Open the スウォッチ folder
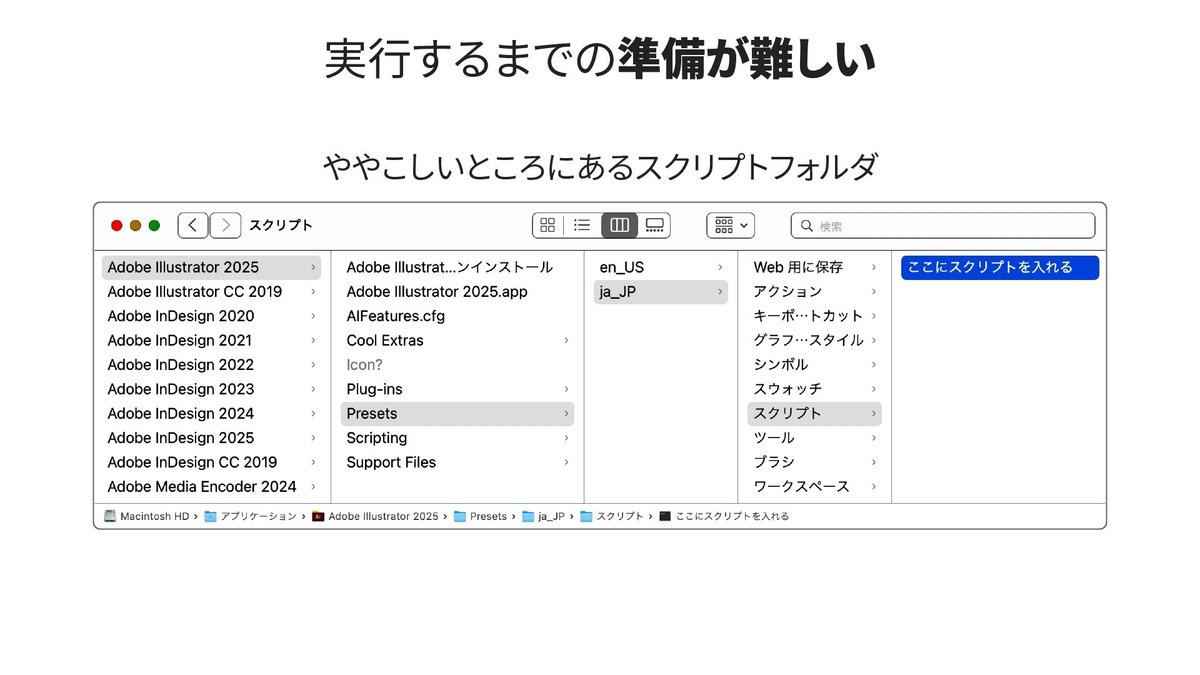Screen dimensions: 1200x675 tap(815, 389)
